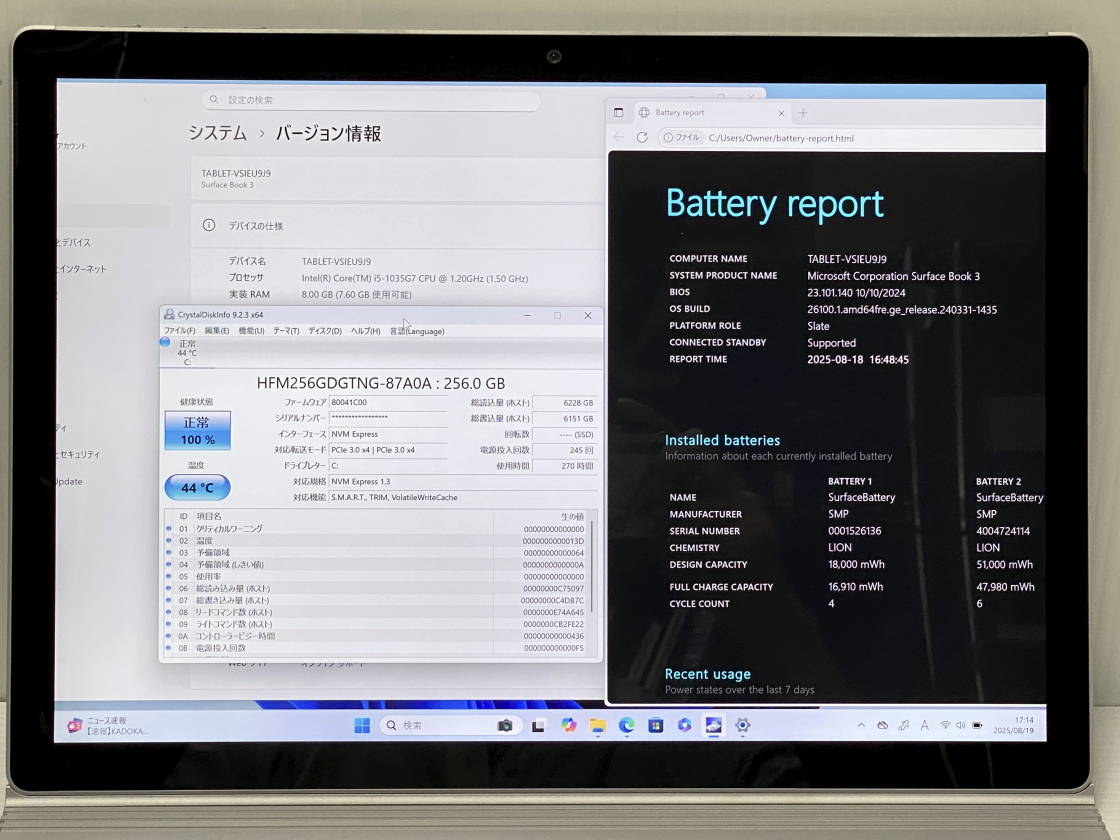Open the ヘルプ(H) menu in CrystalDiskInfo
1120x840 pixels.
[x=365, y=331]
